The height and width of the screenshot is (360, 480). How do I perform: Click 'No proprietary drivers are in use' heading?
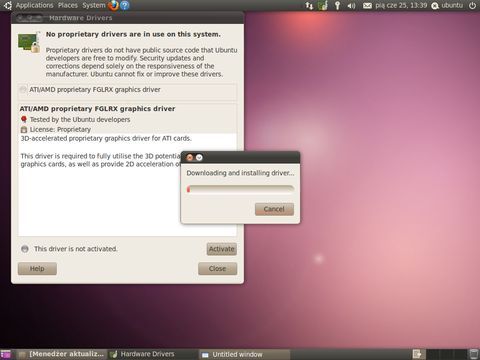(x=133, y=34)
